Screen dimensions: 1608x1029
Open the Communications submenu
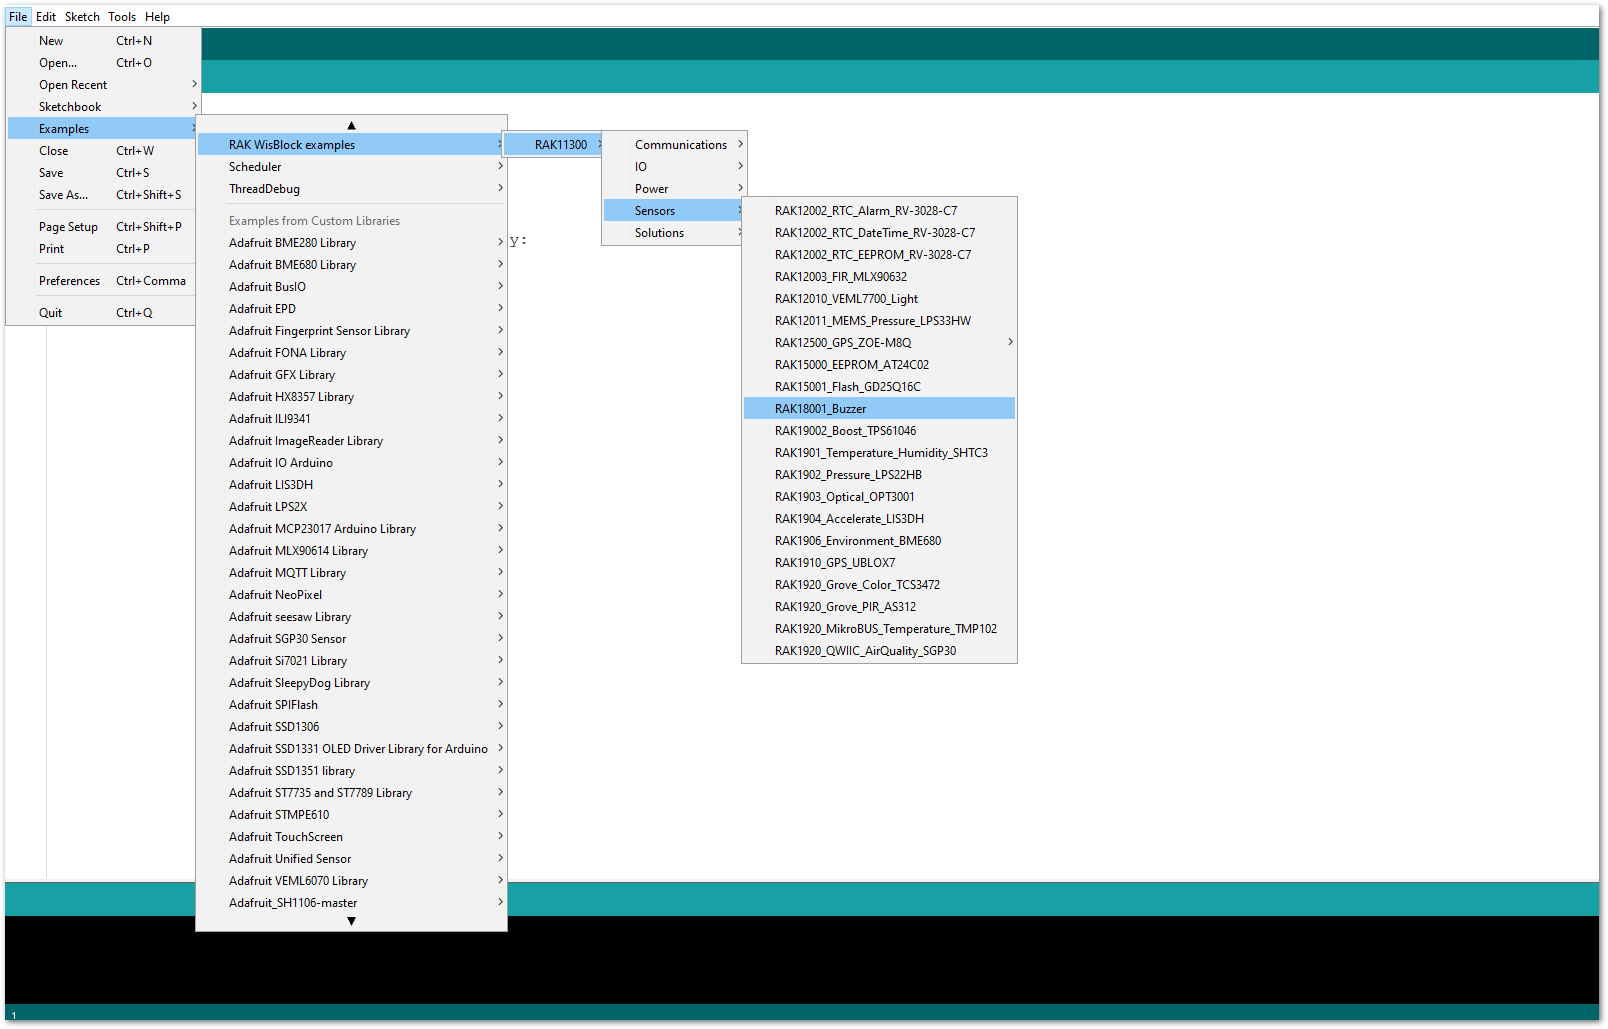coord(674,145)
